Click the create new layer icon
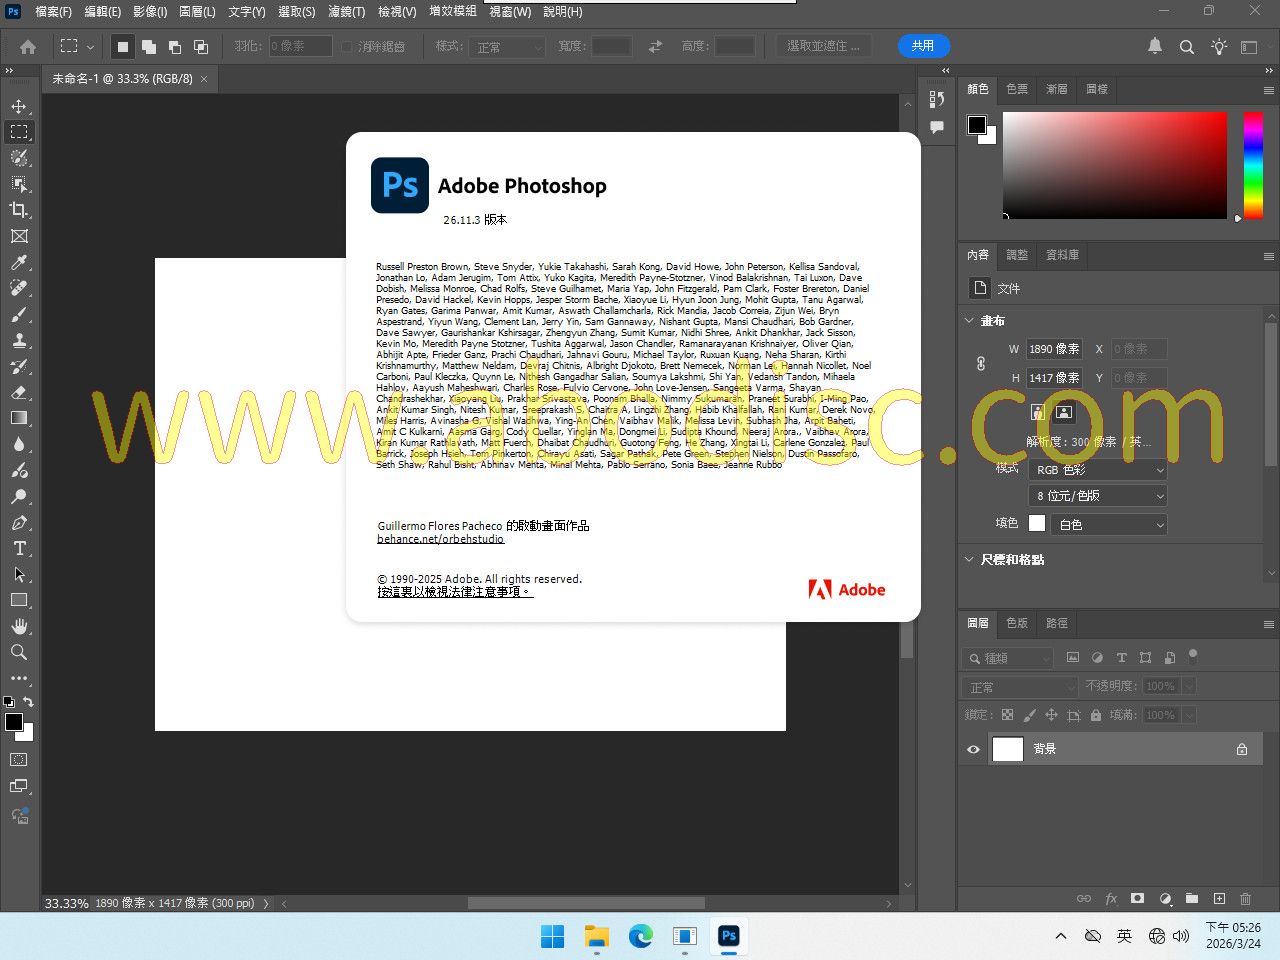The height and width of the screenshot is (960, 1280). [x=1219, y=899]
